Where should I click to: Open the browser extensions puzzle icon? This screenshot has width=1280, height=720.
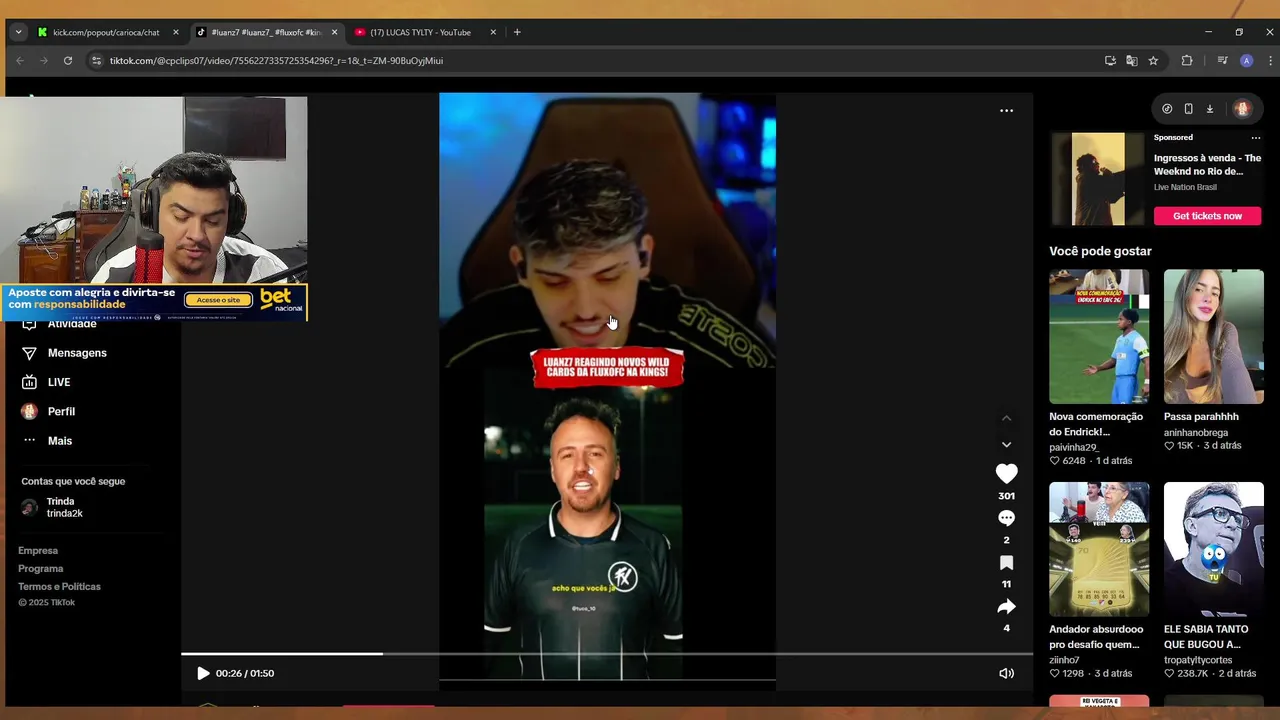[1187, 60]
